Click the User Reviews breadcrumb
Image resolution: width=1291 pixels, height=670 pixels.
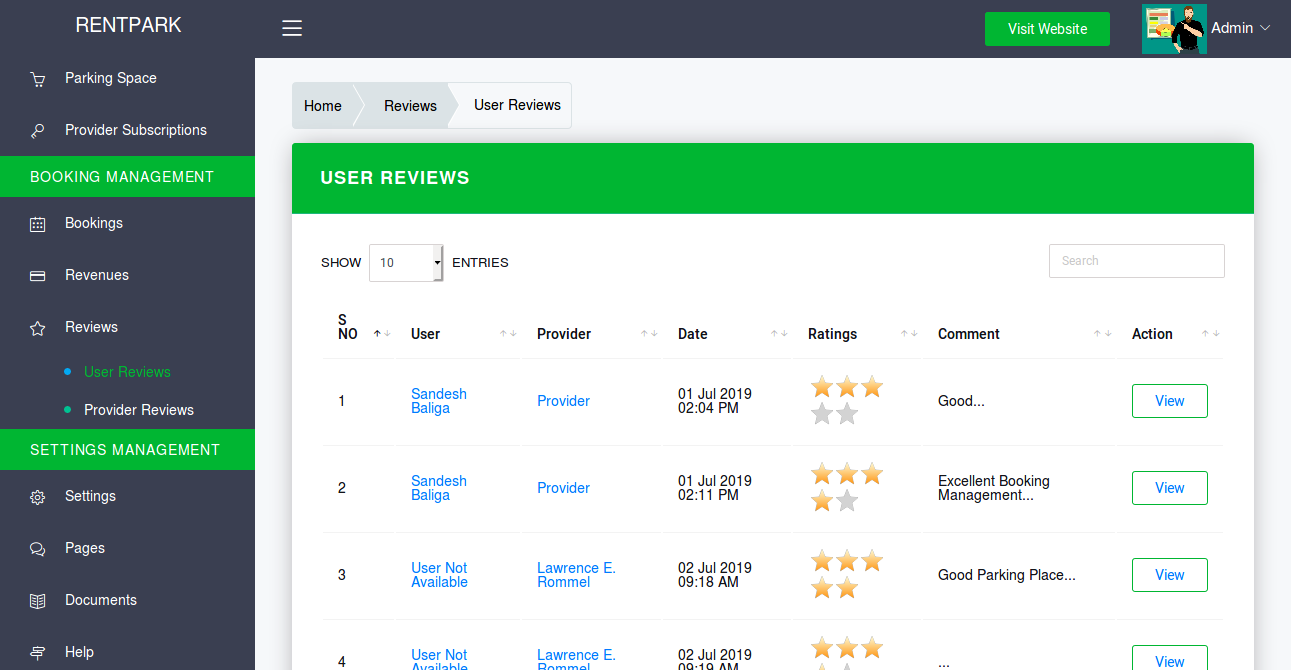517,105
